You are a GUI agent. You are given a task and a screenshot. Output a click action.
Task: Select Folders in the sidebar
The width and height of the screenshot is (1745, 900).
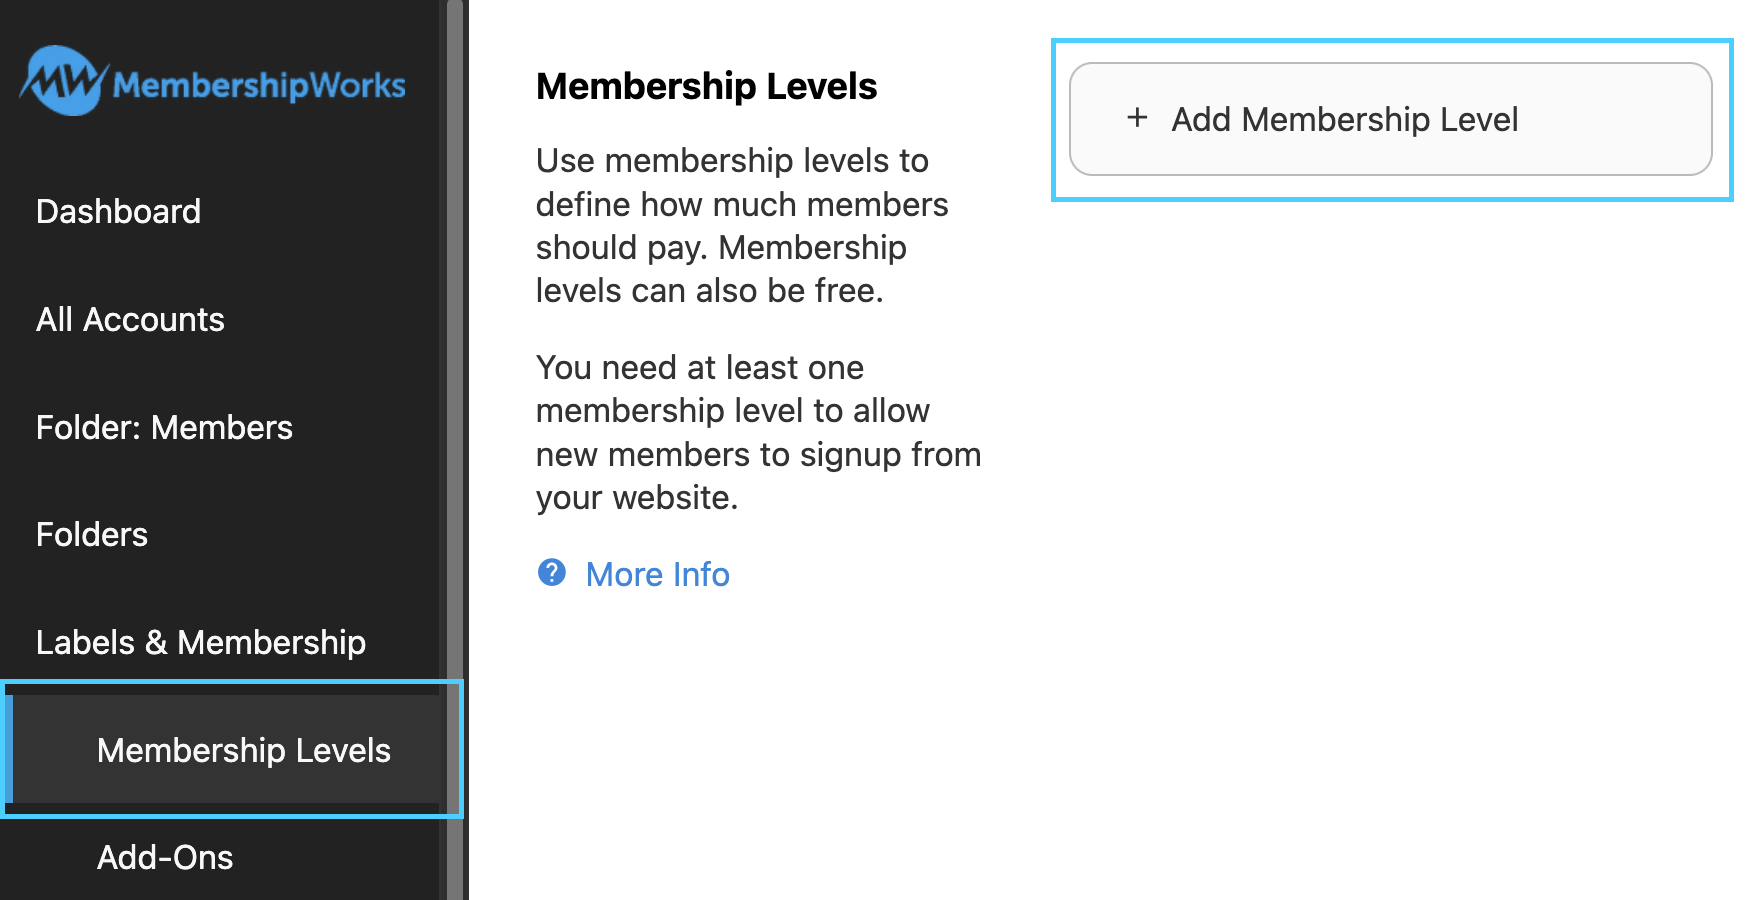92,535
